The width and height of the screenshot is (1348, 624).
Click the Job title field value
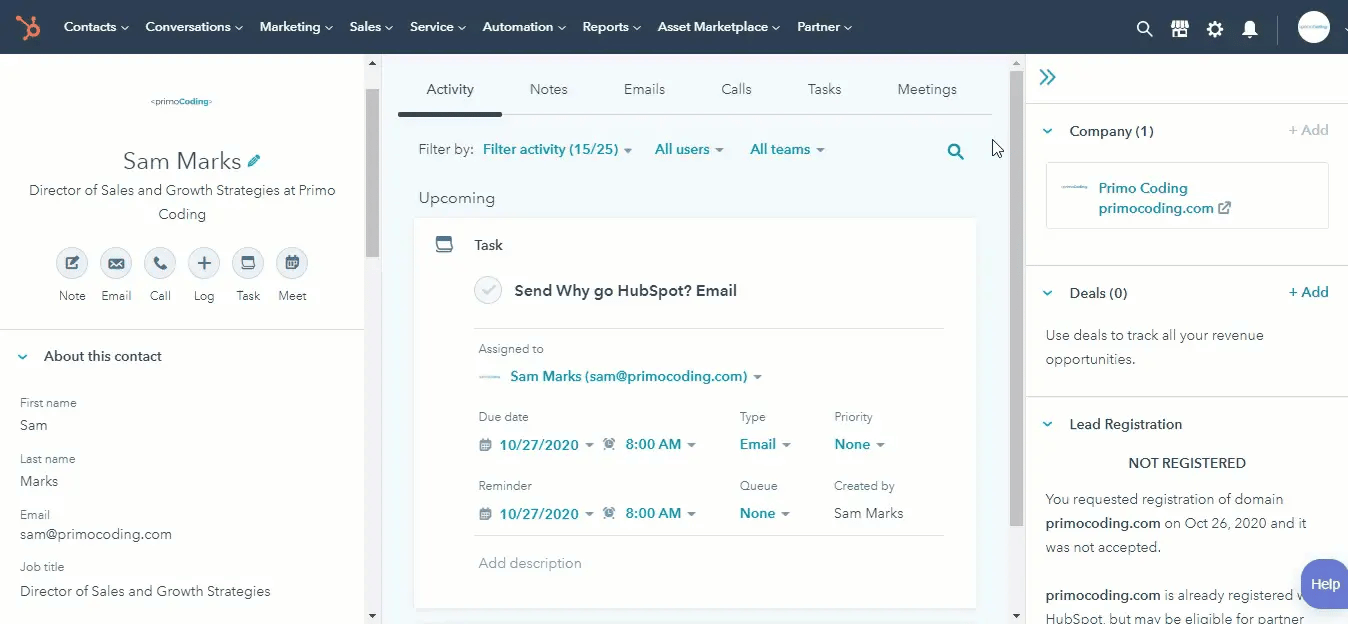[x=145, y=591]
